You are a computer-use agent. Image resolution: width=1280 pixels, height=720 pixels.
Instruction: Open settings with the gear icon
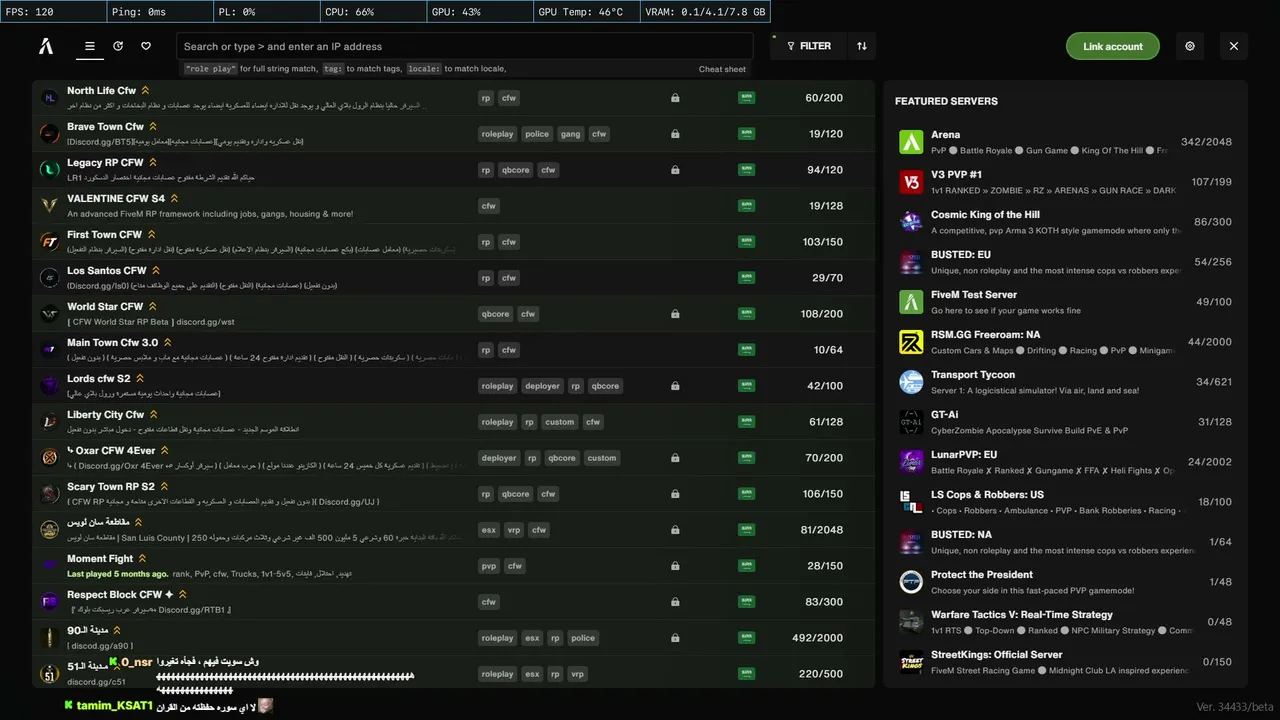[x=1190, y=46]
